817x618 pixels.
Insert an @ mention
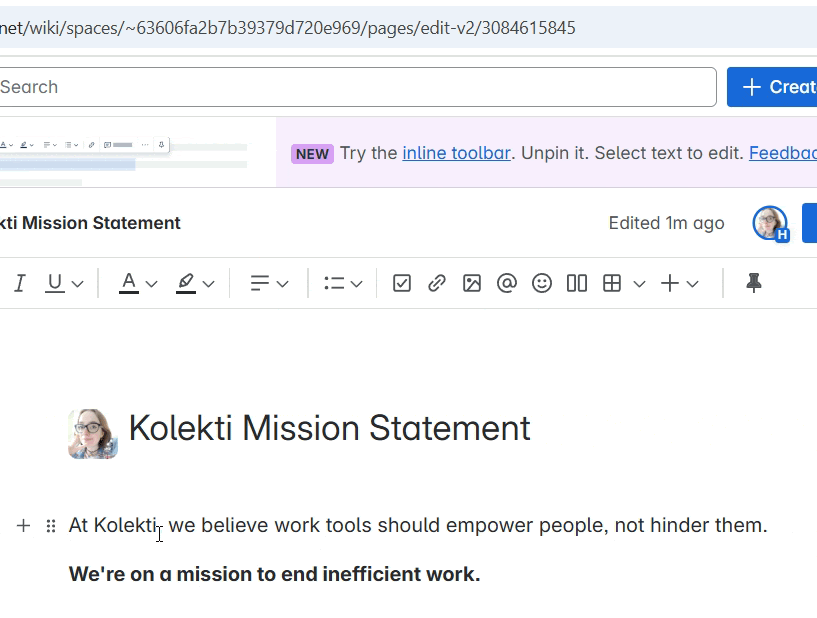coord(507,283)
